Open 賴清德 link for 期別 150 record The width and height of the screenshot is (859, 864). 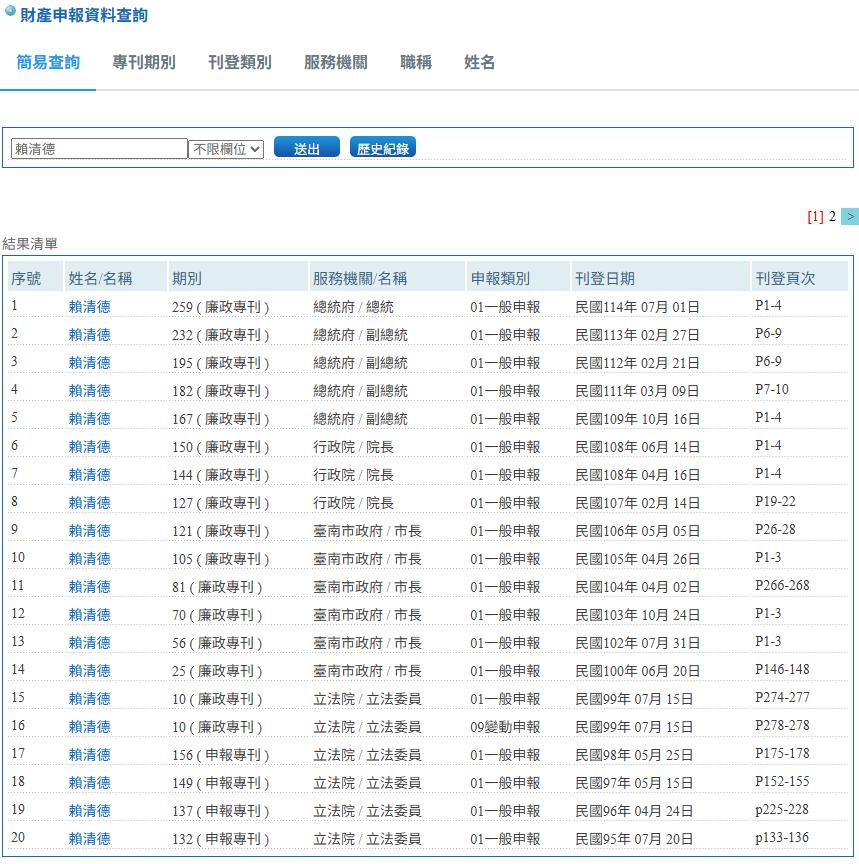click(x=89, y=447)
